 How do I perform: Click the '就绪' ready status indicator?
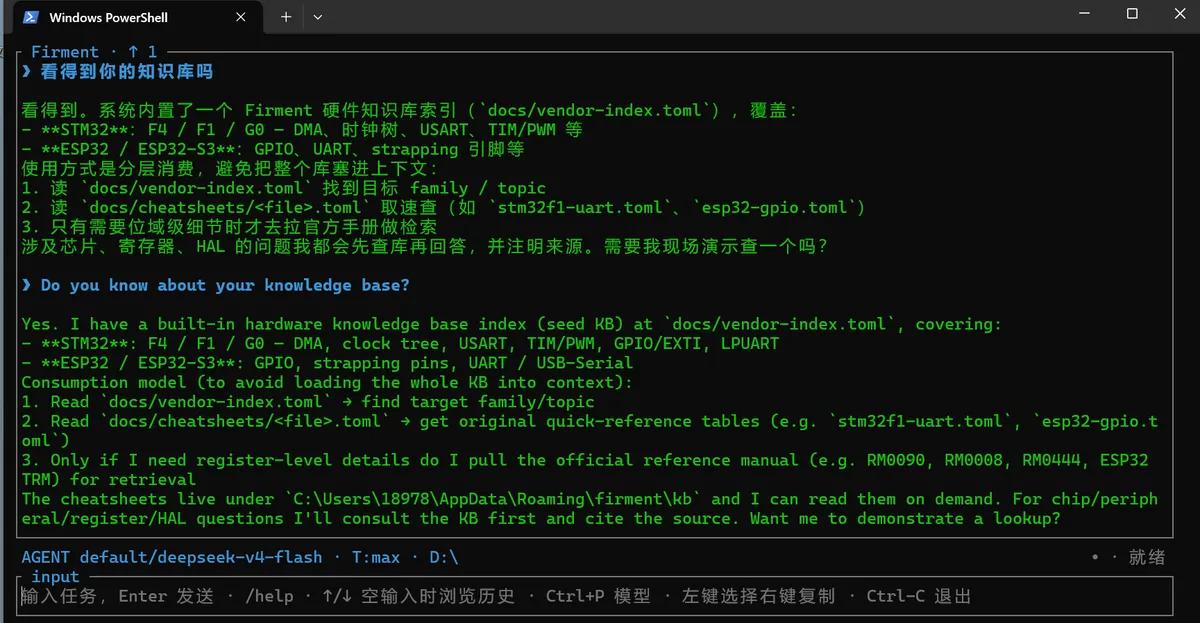click(x=1147, y=557)
